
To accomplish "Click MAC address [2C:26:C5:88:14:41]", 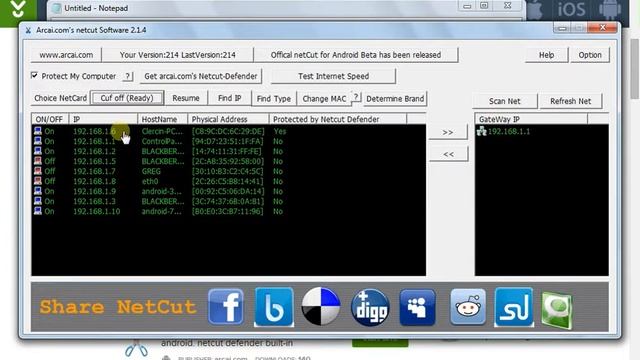I will 228,181.
